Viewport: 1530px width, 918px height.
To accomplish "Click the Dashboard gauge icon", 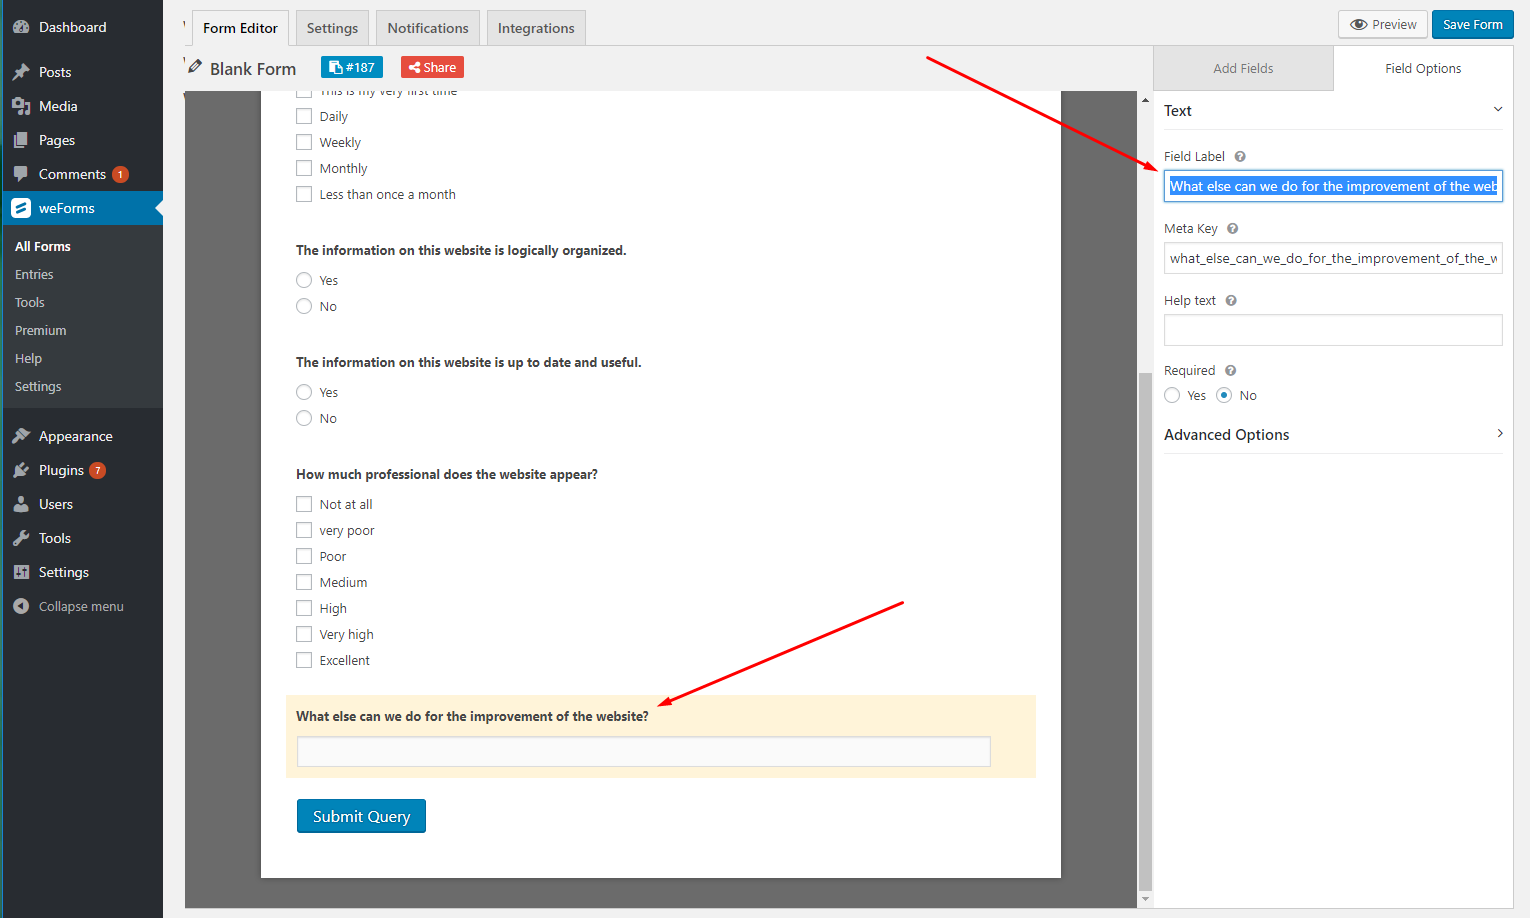I will [21, 27].
